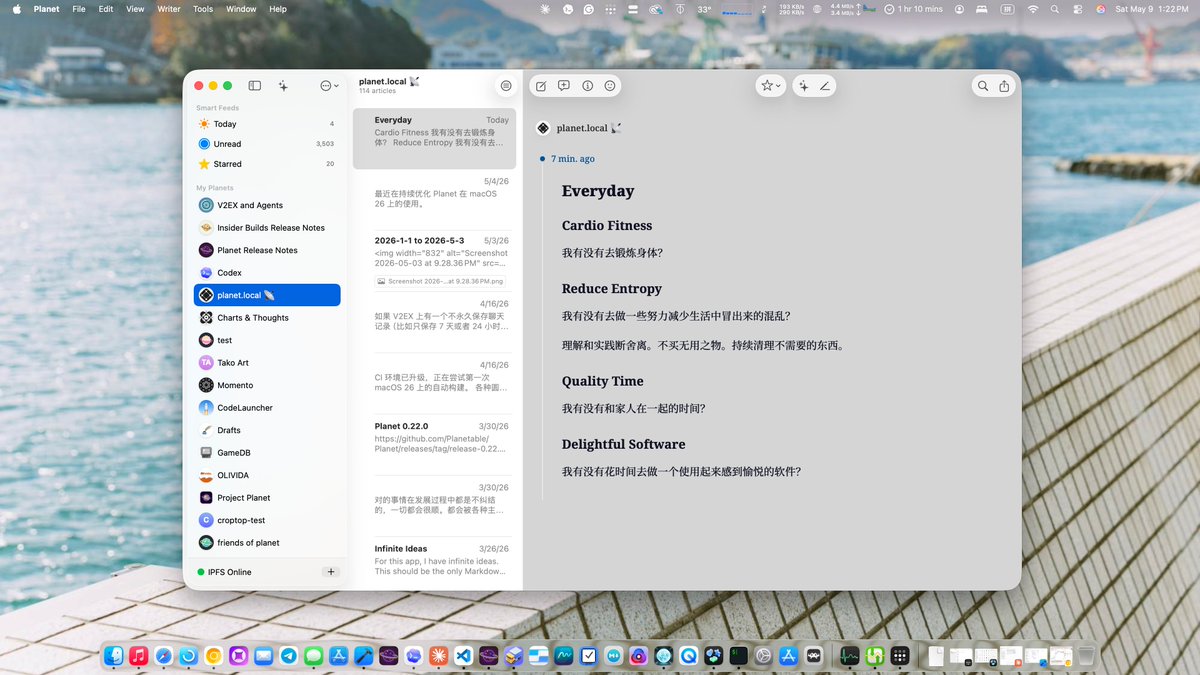This screenshot has height=675, width=1200.
Task: Open CodeLauncher in the sidebar
Action: click(267, 408)
